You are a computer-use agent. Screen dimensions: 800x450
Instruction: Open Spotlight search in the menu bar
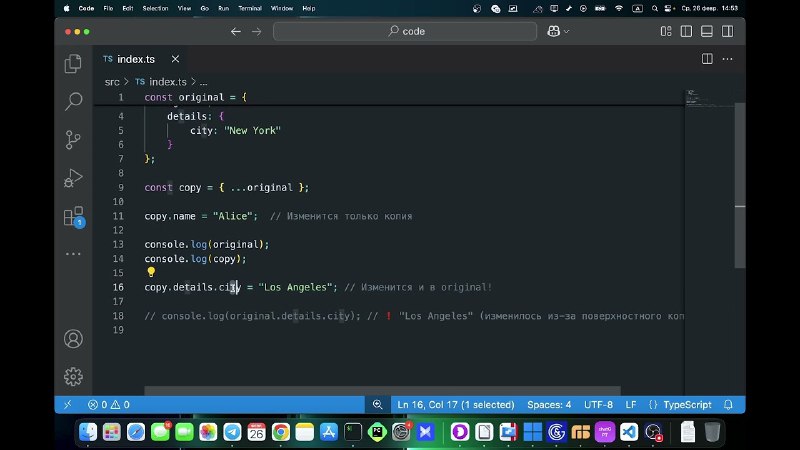pyautogui.click(x=655, y=8)
